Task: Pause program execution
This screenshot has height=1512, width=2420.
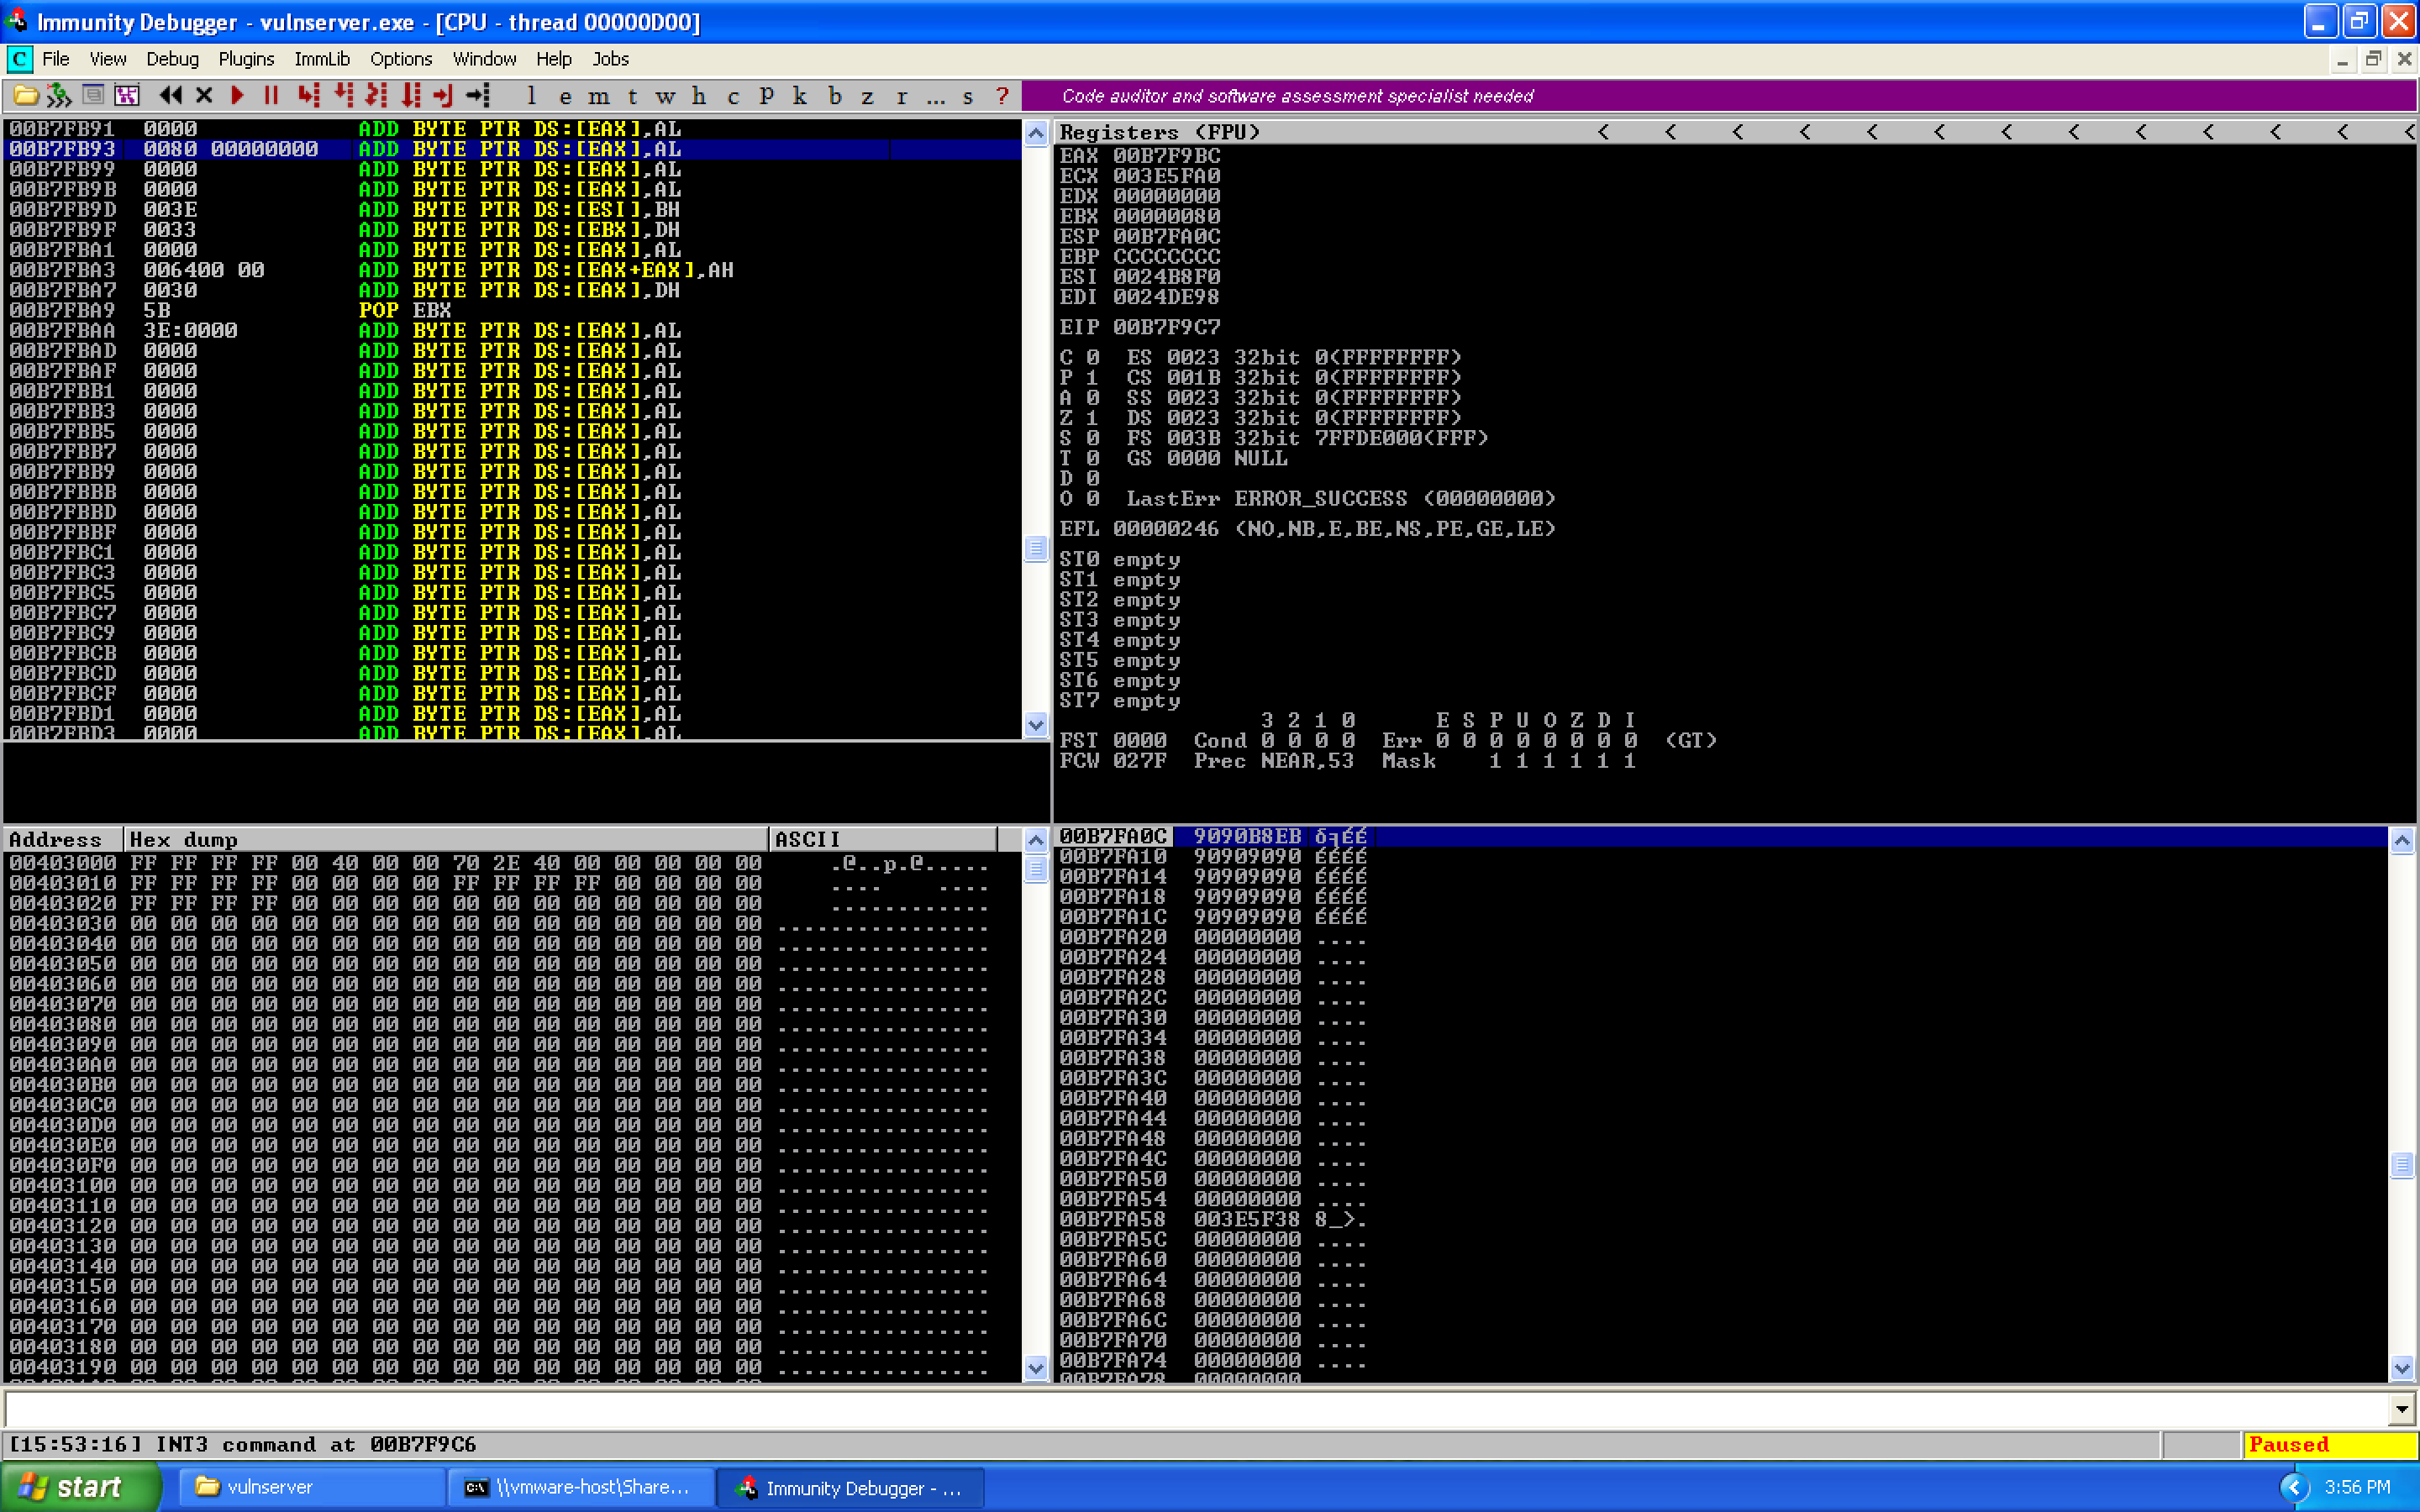Action: point(271,95)
